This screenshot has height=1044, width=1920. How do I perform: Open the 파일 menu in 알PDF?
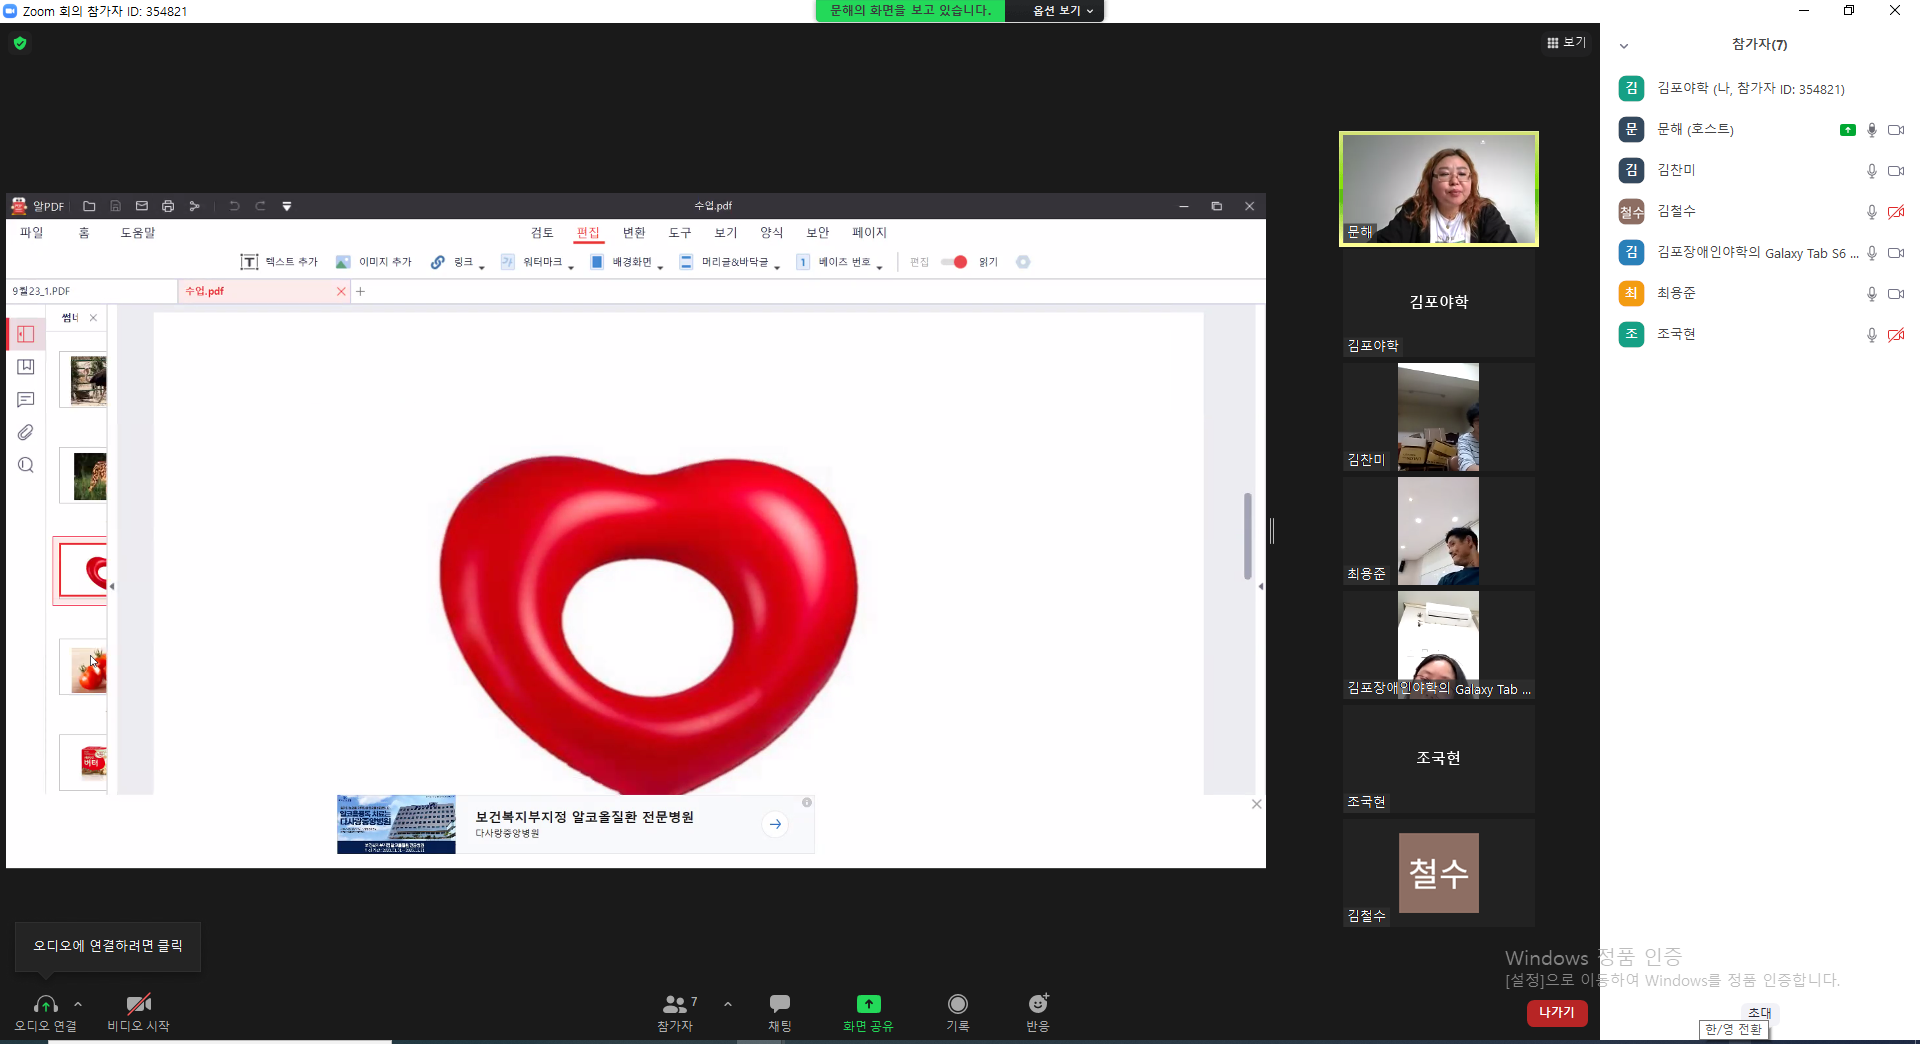pyautogui.click(x=32, y=232)
